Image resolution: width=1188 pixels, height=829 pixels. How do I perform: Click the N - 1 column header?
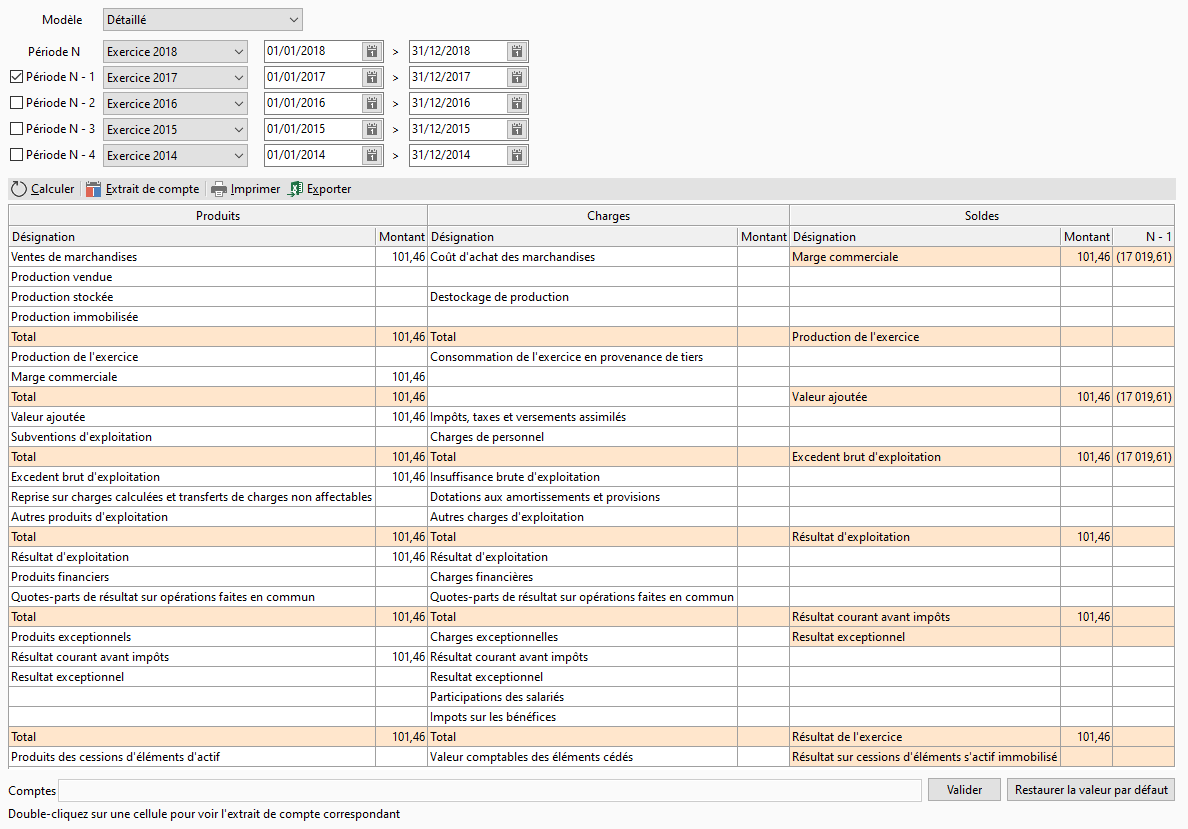(1143, 236)
